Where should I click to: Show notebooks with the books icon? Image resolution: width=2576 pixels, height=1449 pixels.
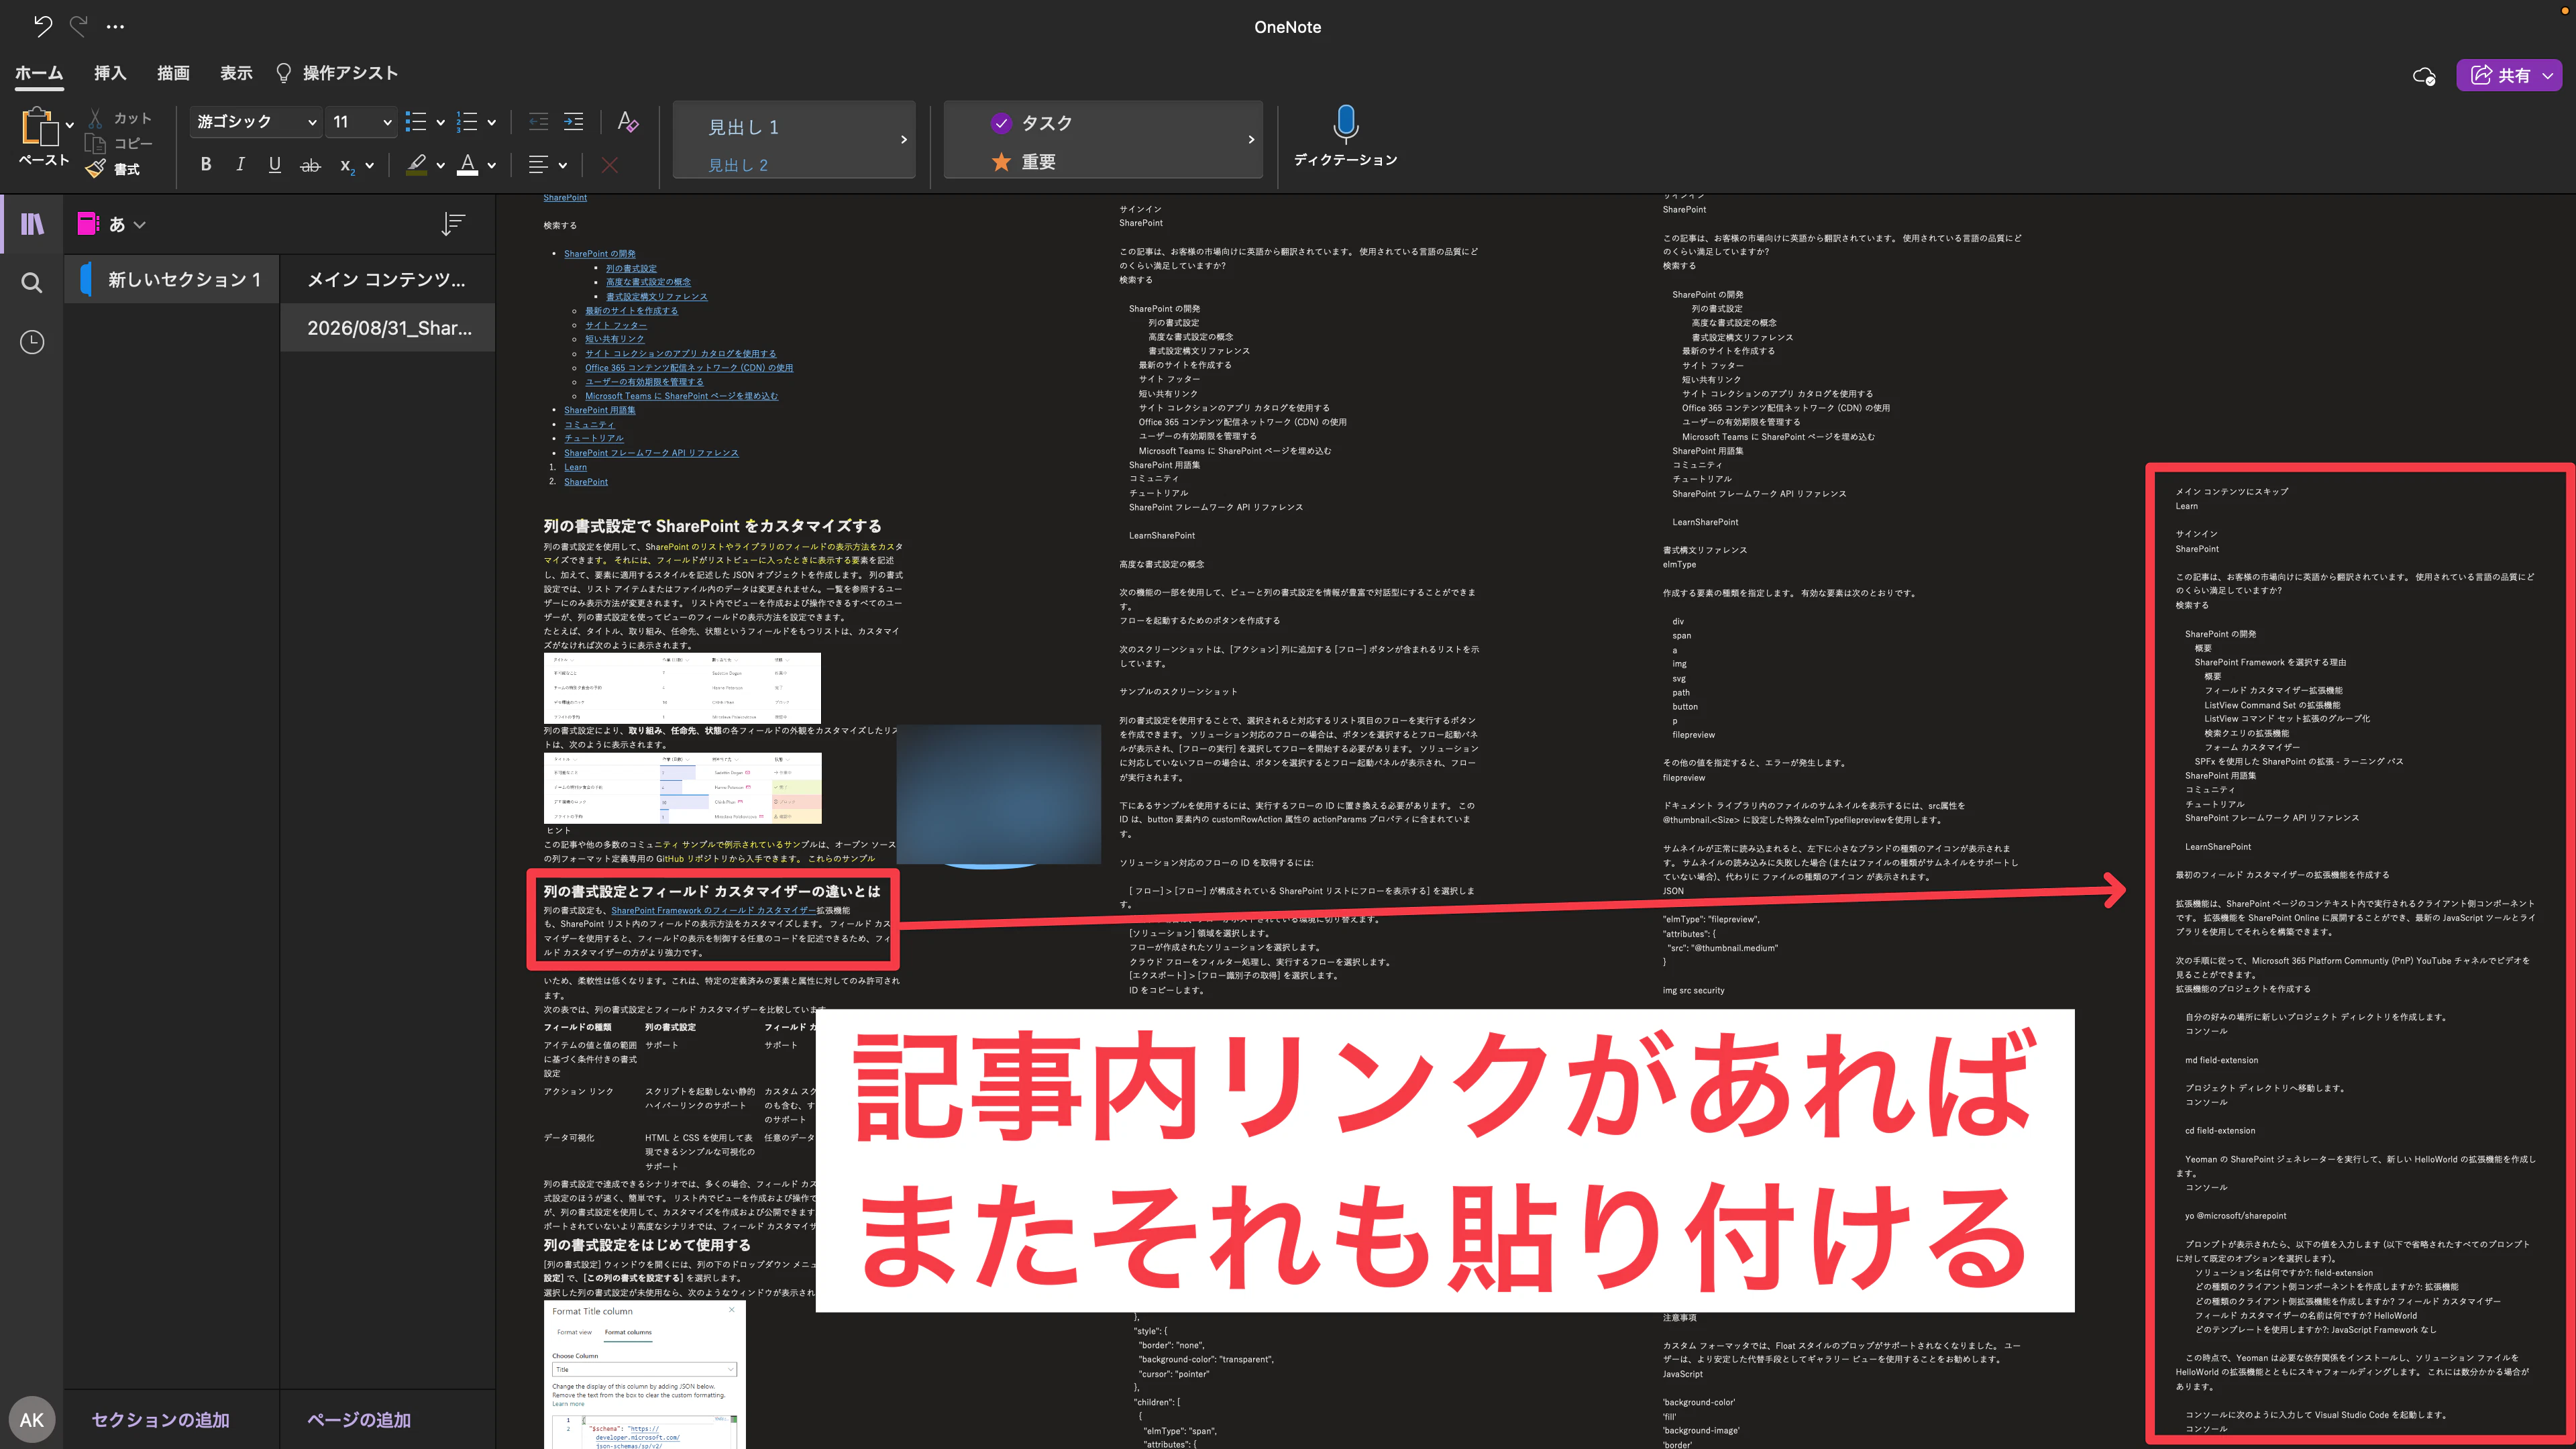32,223
